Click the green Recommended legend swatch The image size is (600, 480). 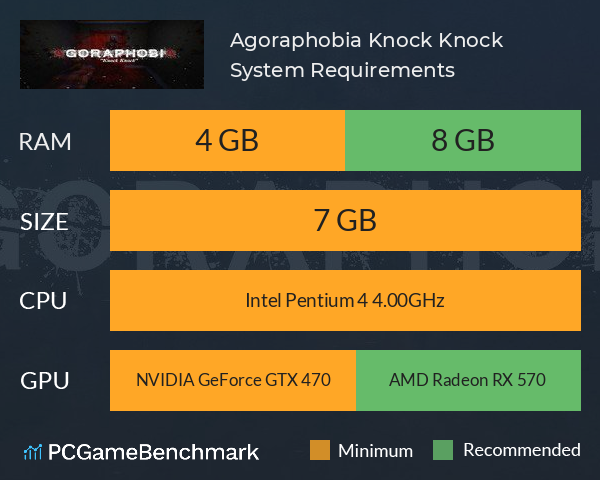443,450
